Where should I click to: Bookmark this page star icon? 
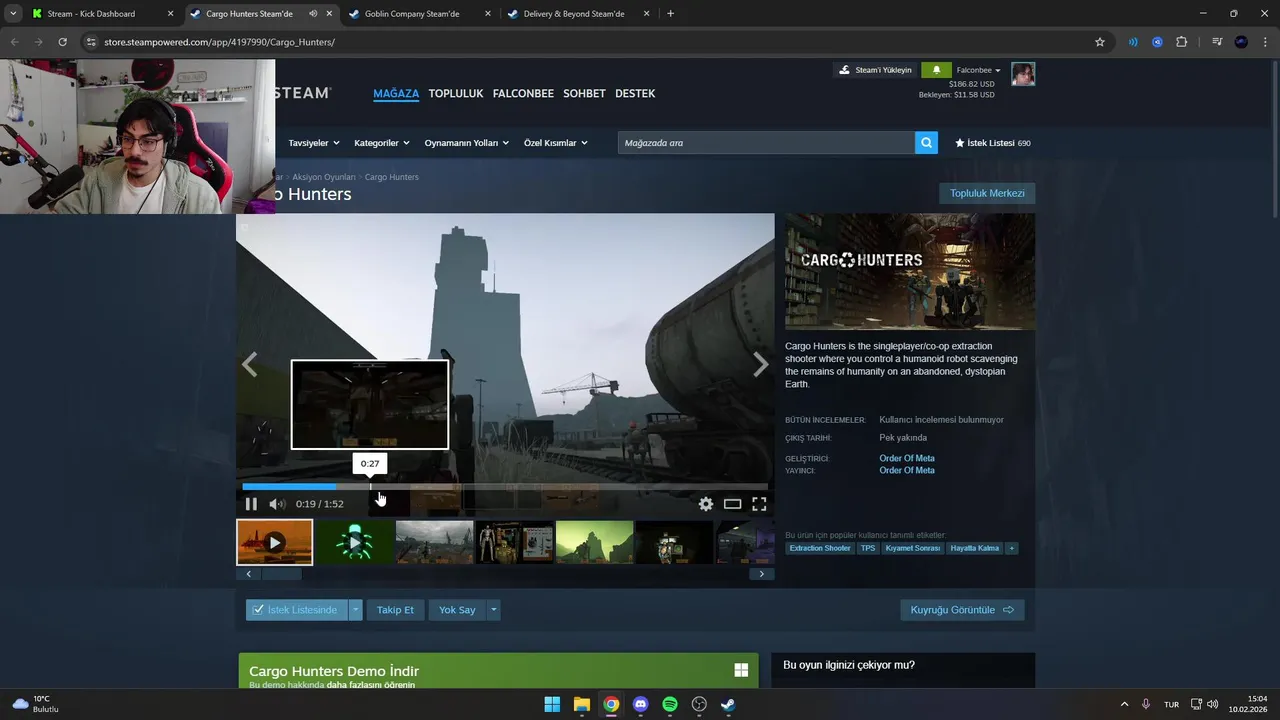pyautogui.click(x=1100, y=42)
